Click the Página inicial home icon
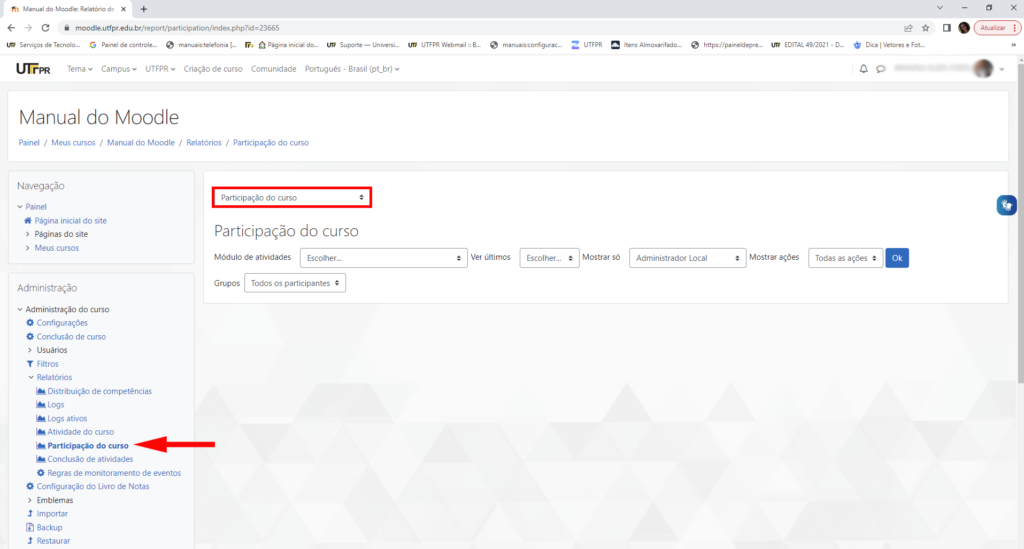The height and width of the screenshot is (549, 1024). tap(27, 221)
